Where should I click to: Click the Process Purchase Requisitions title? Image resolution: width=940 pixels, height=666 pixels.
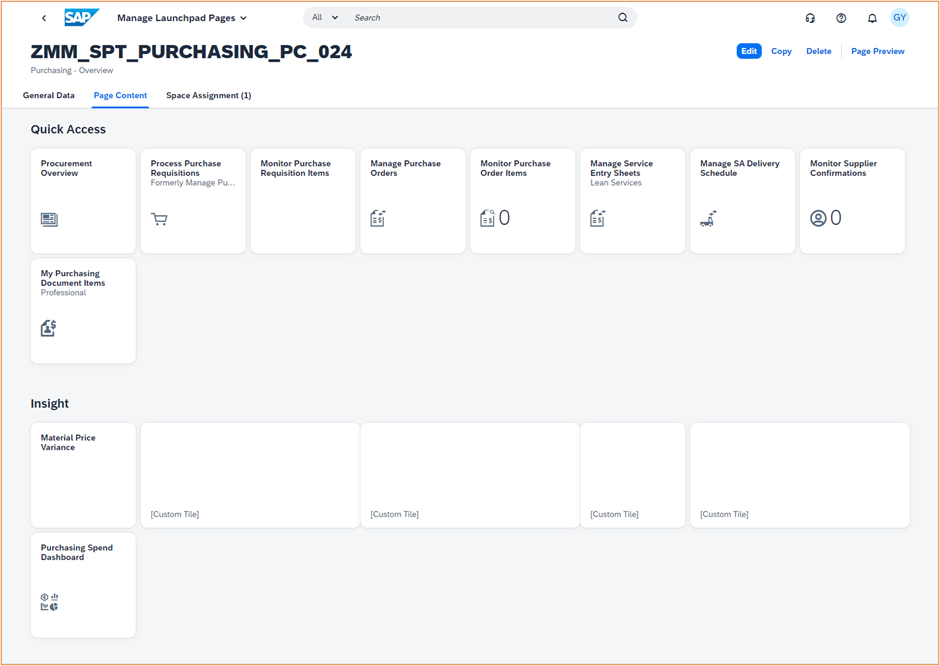(x=186, y=168)
